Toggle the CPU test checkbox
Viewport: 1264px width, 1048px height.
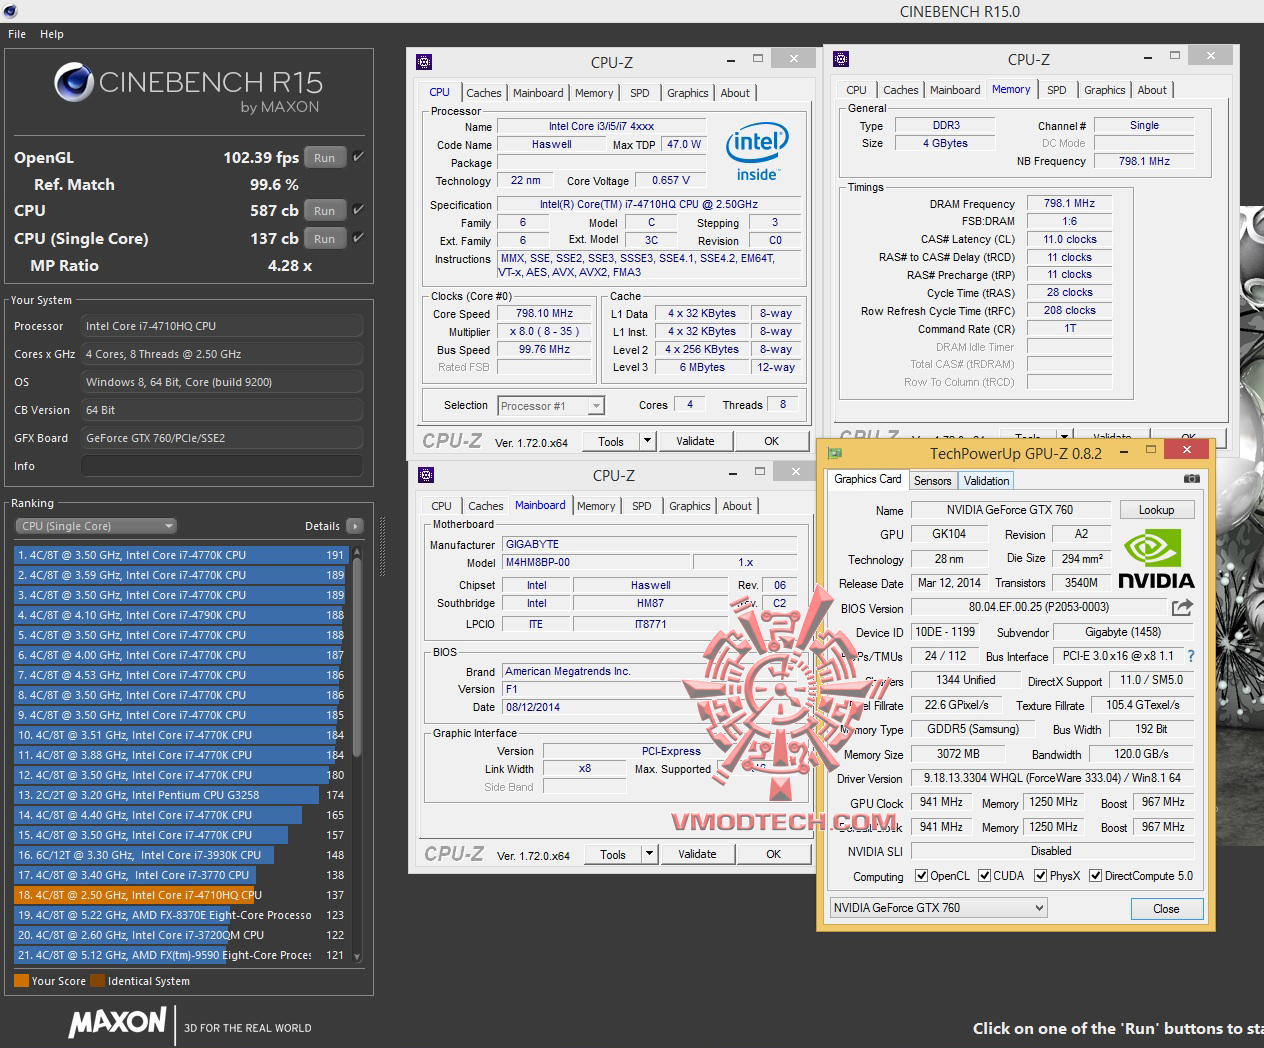[x=358, y=210]
